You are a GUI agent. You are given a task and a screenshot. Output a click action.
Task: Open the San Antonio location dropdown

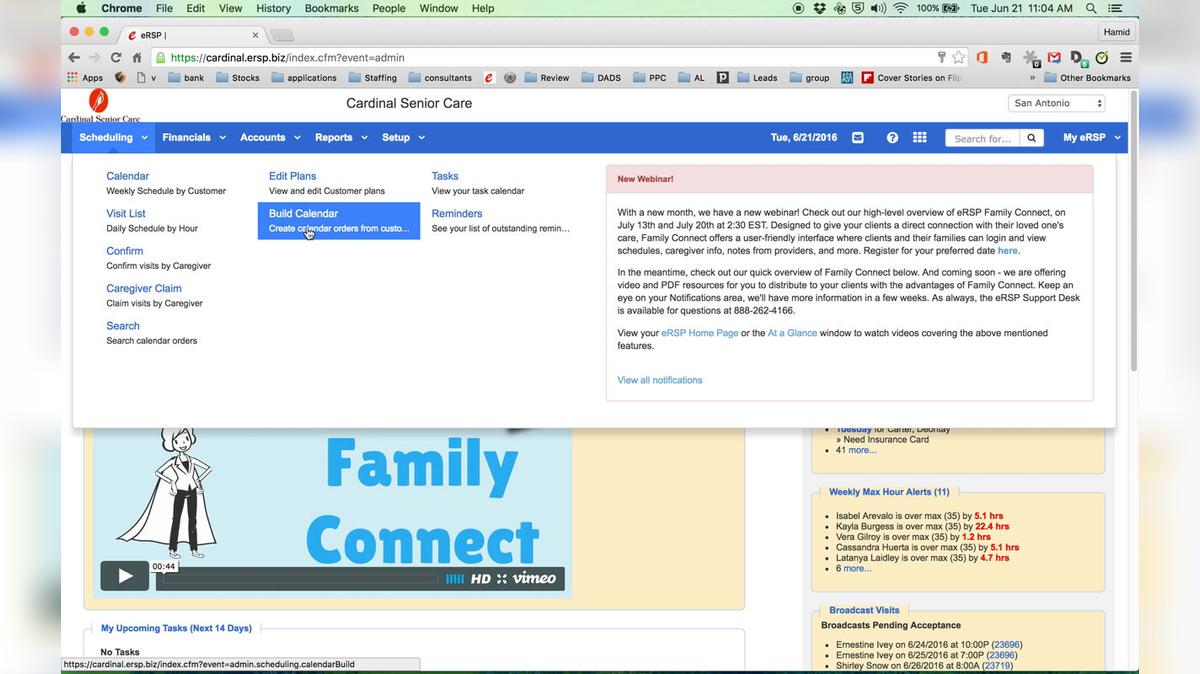pyautogui.click(x=1055, y=102)
